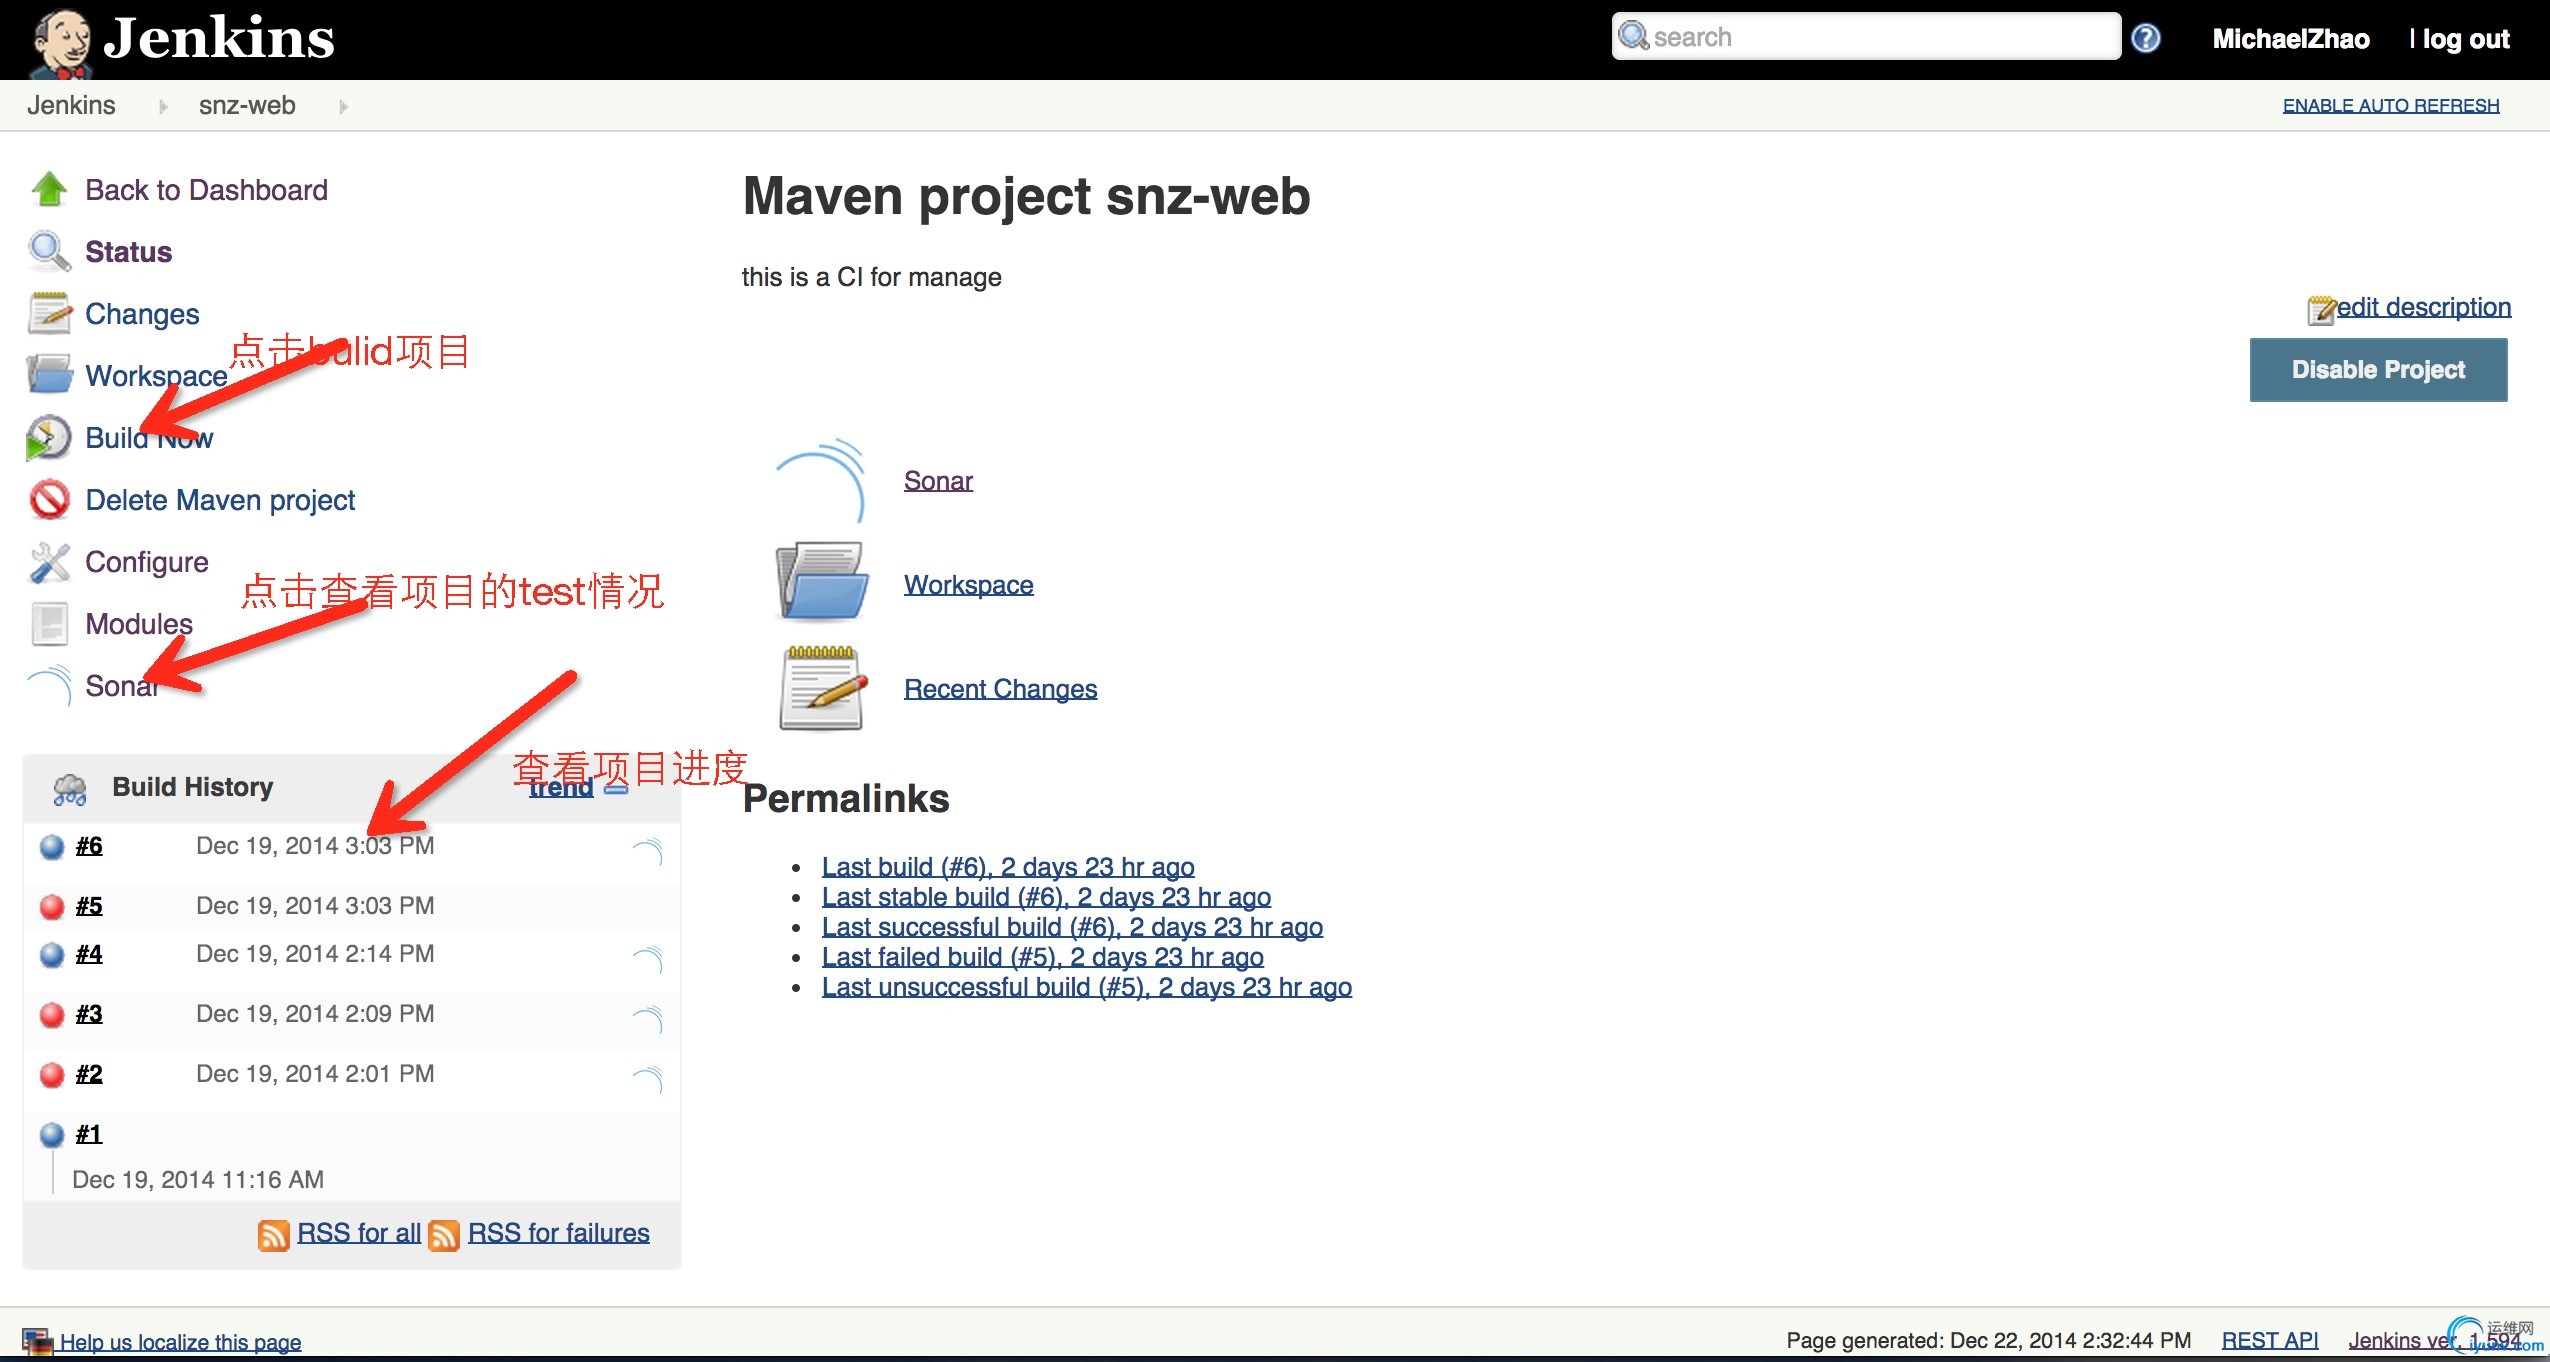Viewport: 2550px width, 1362px height.
Task: Open Changes in the side menu
Action: click(x=142, y=314)
